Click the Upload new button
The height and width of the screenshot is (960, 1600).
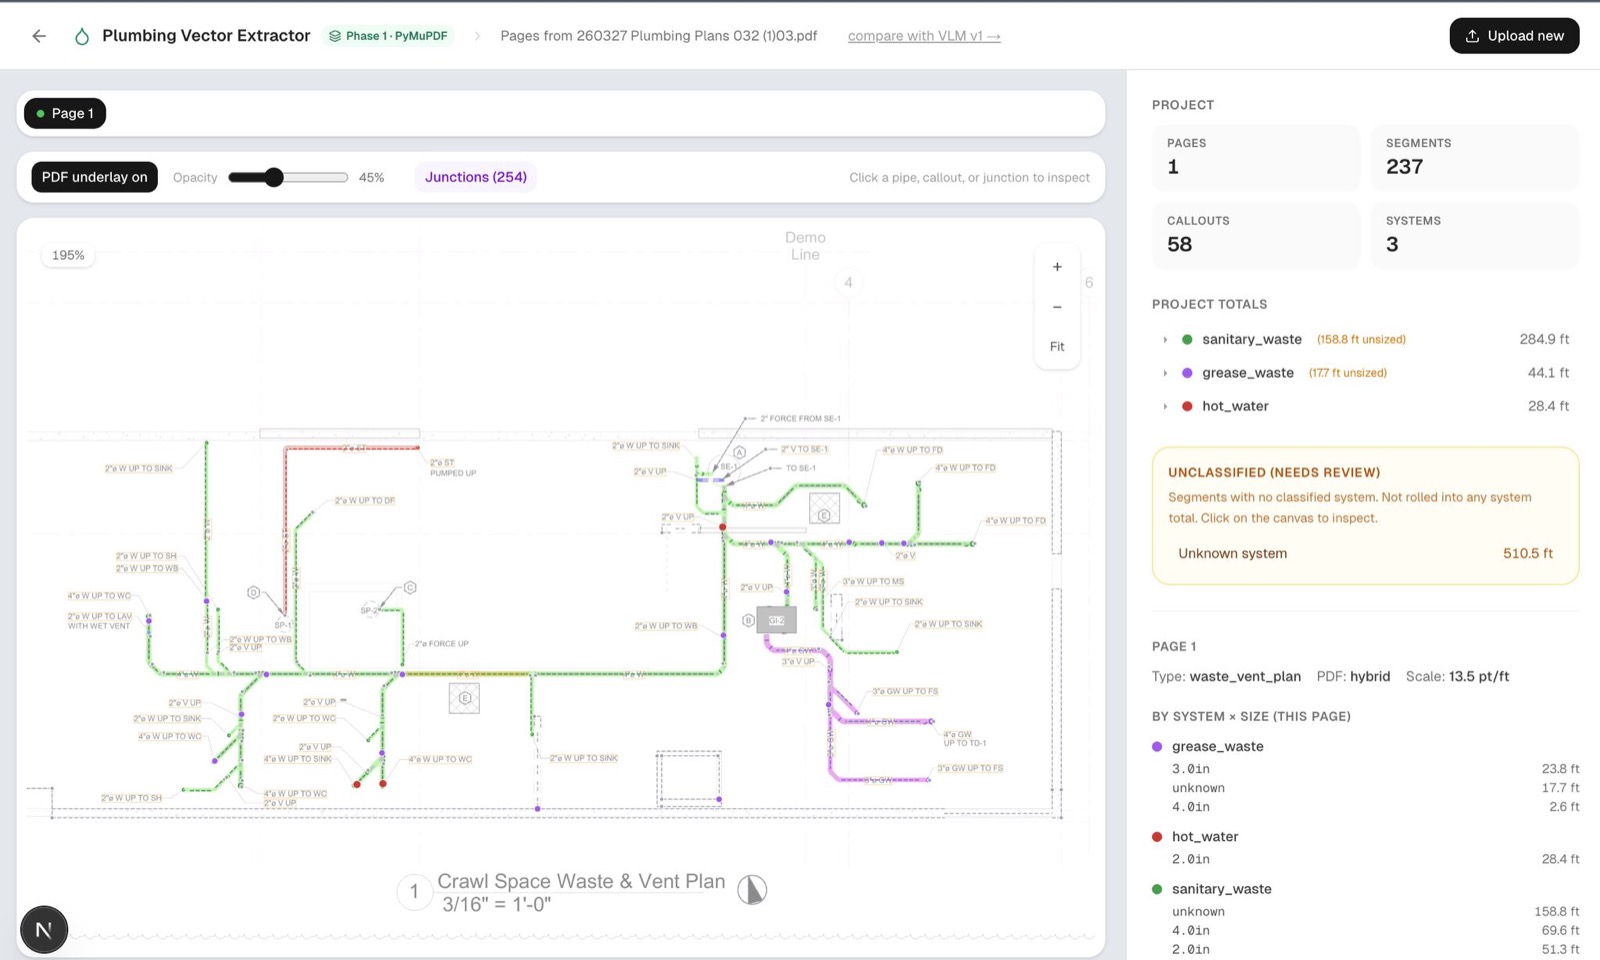click(1514, 36)
